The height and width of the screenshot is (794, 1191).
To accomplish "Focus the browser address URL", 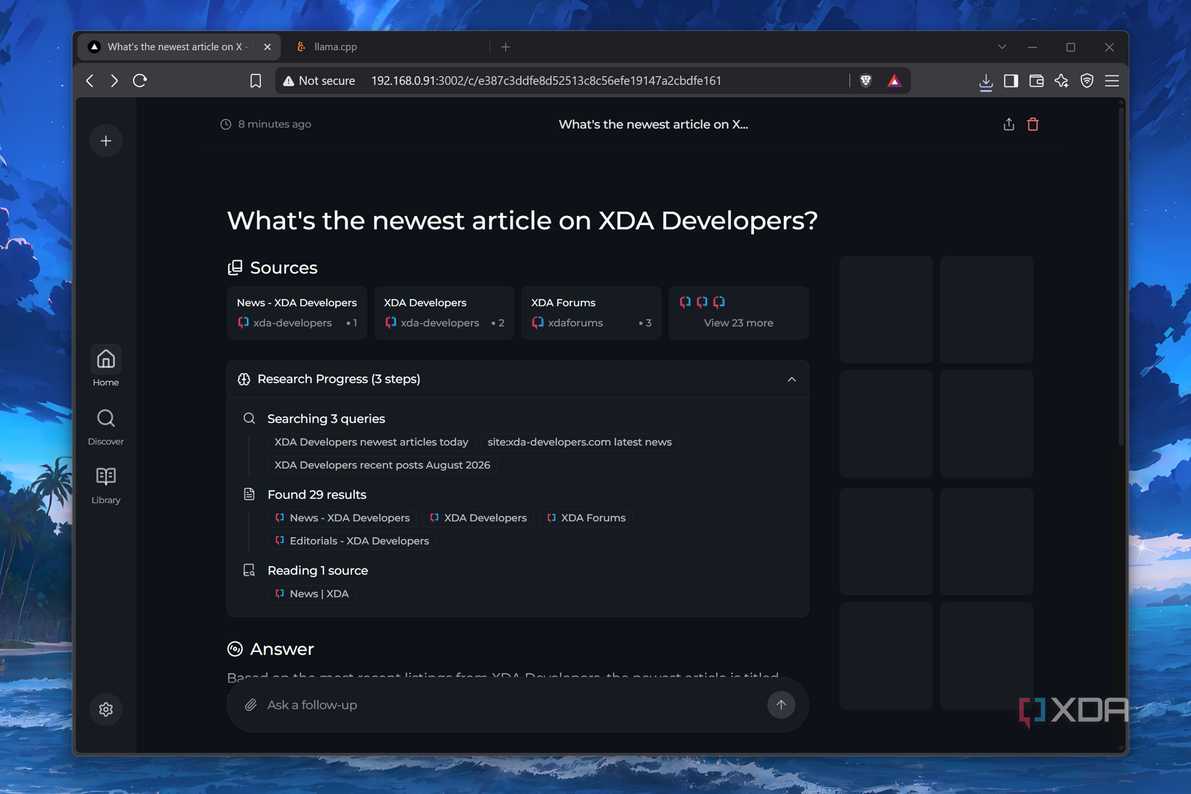I will [x=546, y=81].
